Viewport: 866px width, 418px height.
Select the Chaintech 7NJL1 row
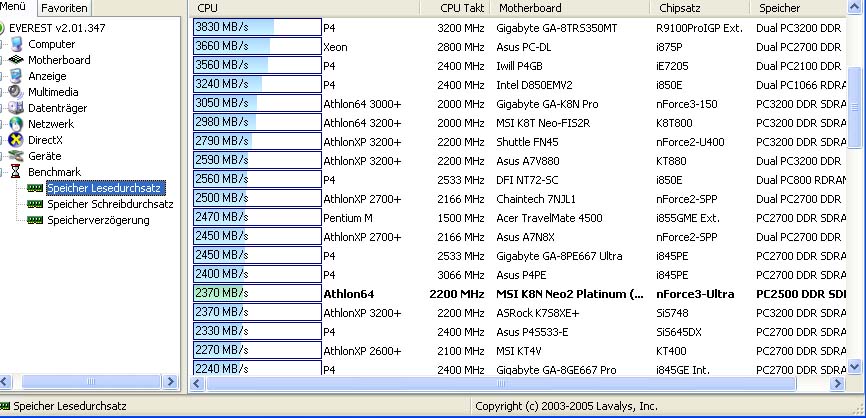click(x=519, y=199)
